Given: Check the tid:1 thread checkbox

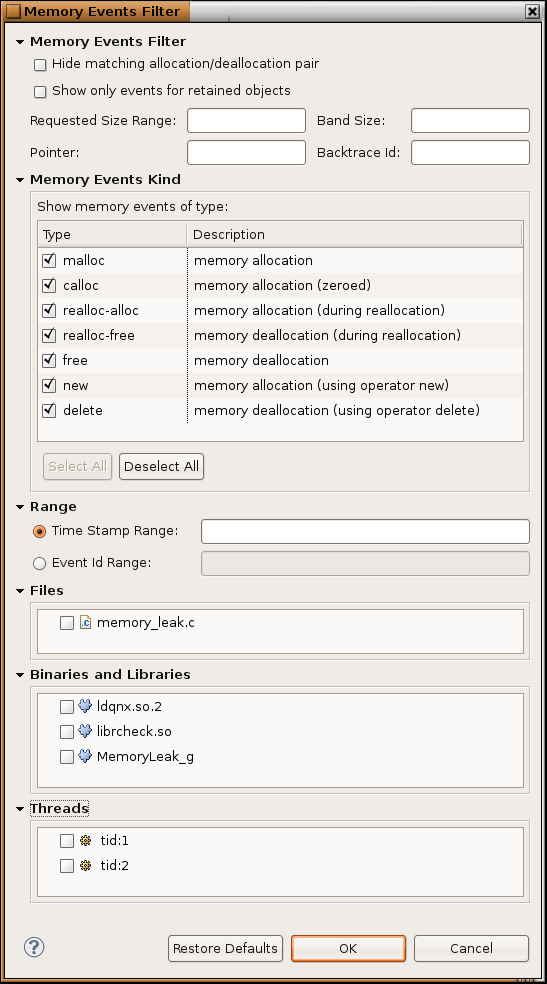Looking at the screenshot, I should 67,841.
